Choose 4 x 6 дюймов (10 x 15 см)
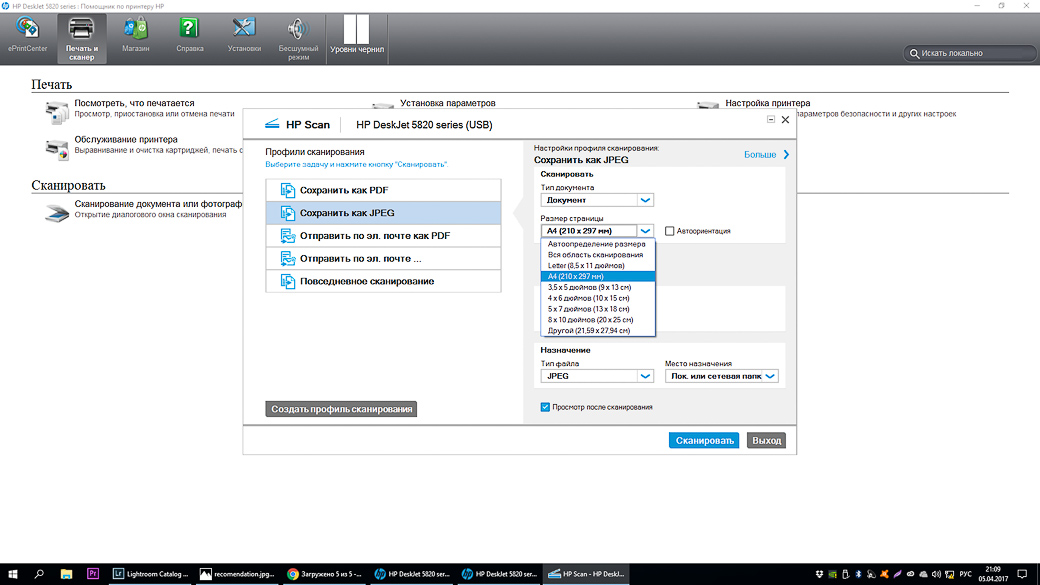The width and height of the screenshot is (1040, 585). coord(598,298)
